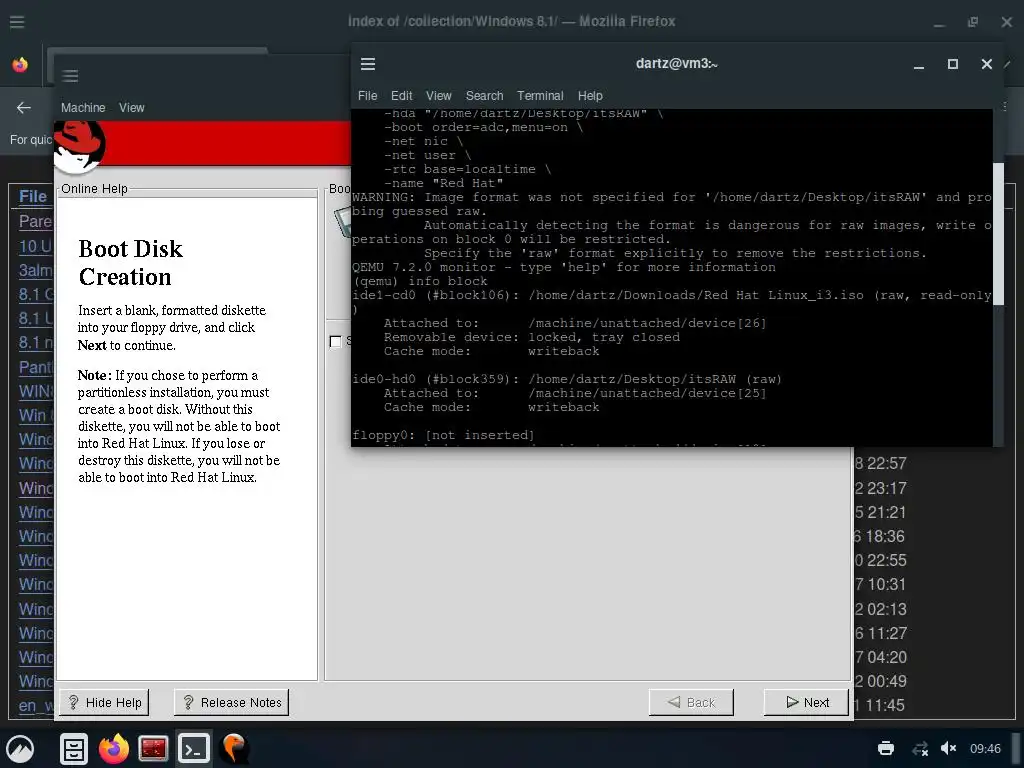
Task: Open the terminal File menu
Action: pyautogui.click(x=368, y=96)
